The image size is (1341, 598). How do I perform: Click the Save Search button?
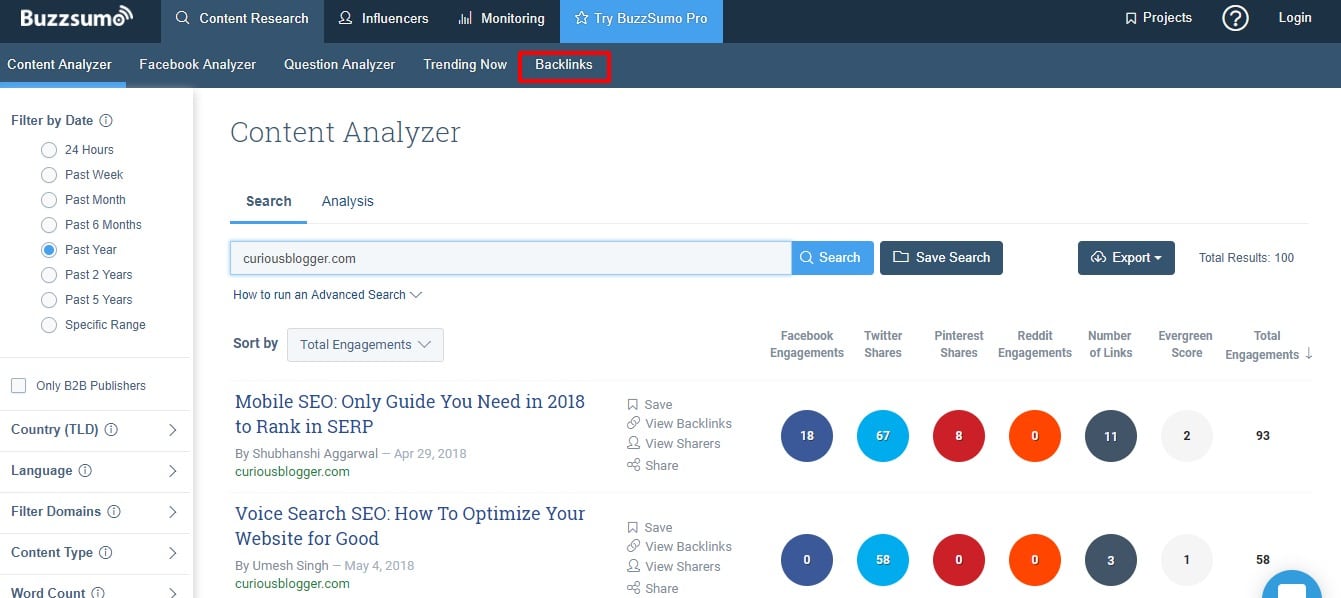tap(941, 258)
